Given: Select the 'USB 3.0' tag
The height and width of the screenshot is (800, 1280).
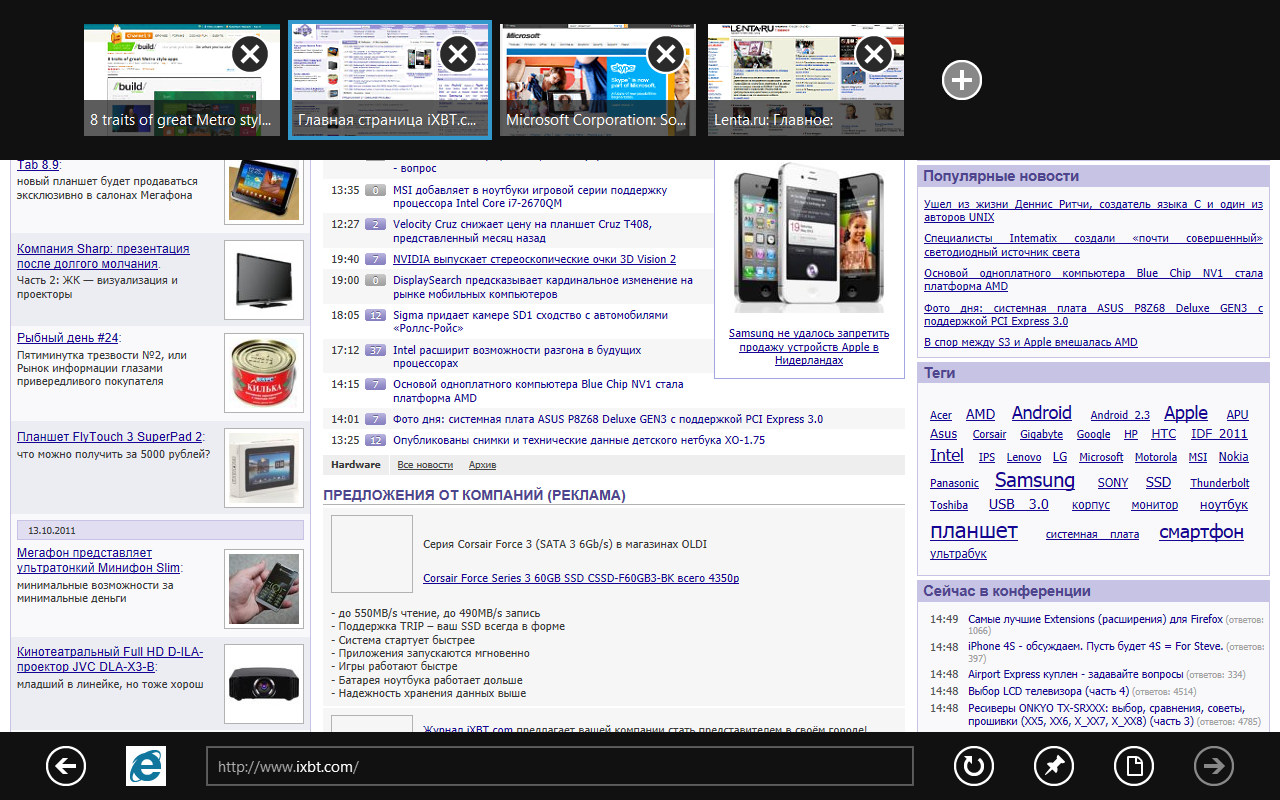Looking at the screenshot, I should pyautogui.click(x=1019, y=505).
